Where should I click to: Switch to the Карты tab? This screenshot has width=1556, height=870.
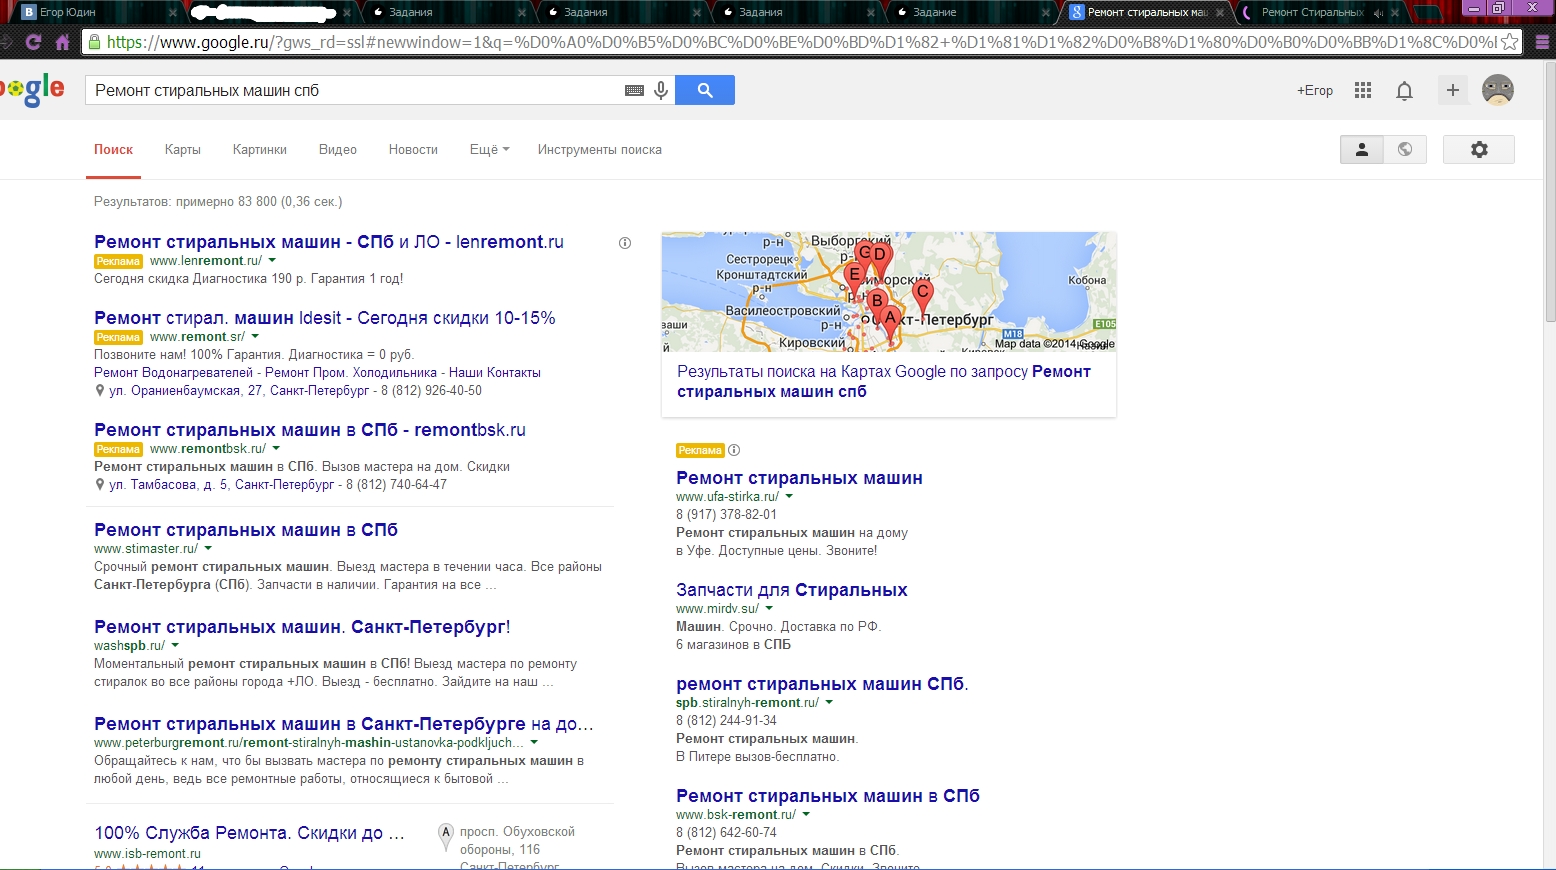pyautogui.click(x=183, y=149)
